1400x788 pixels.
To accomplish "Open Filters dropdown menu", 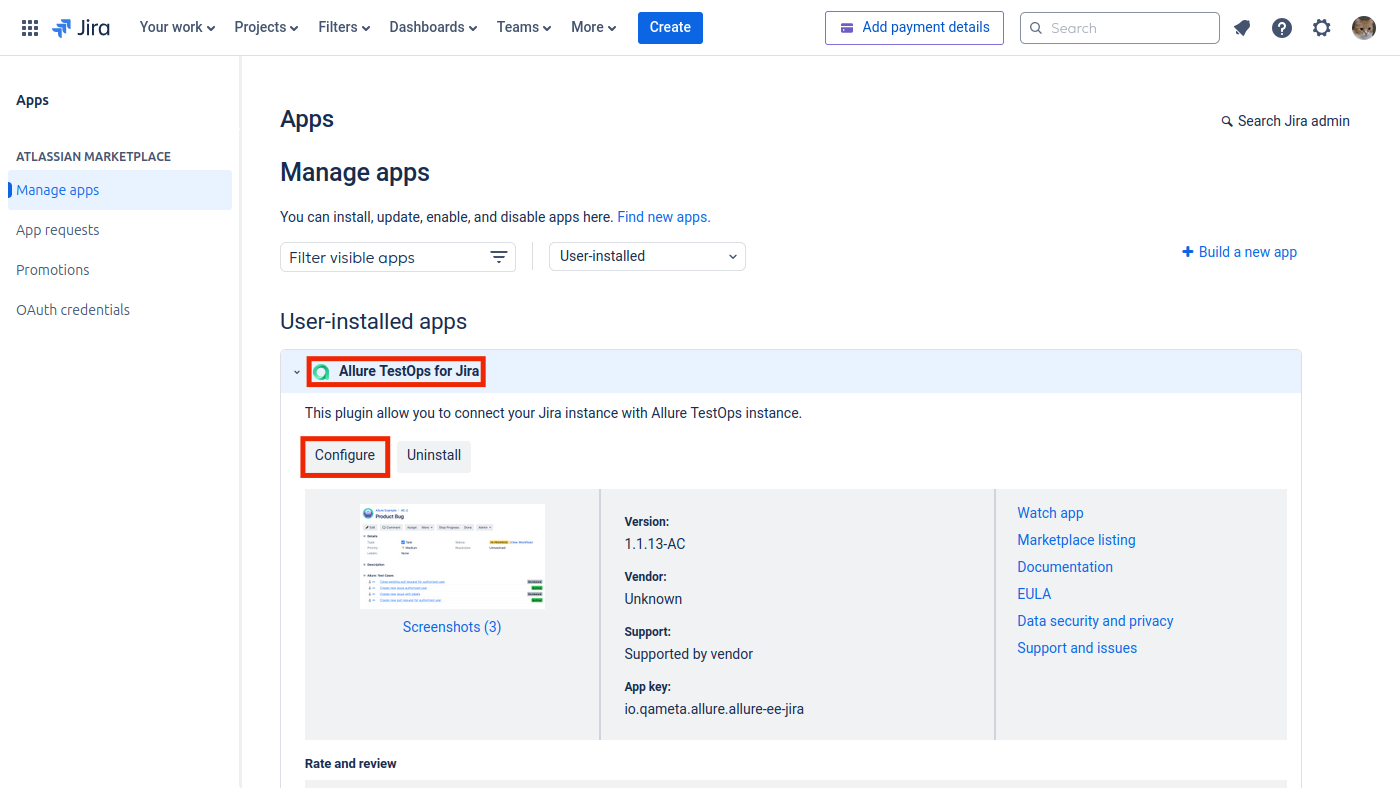I will click(344, 27).
